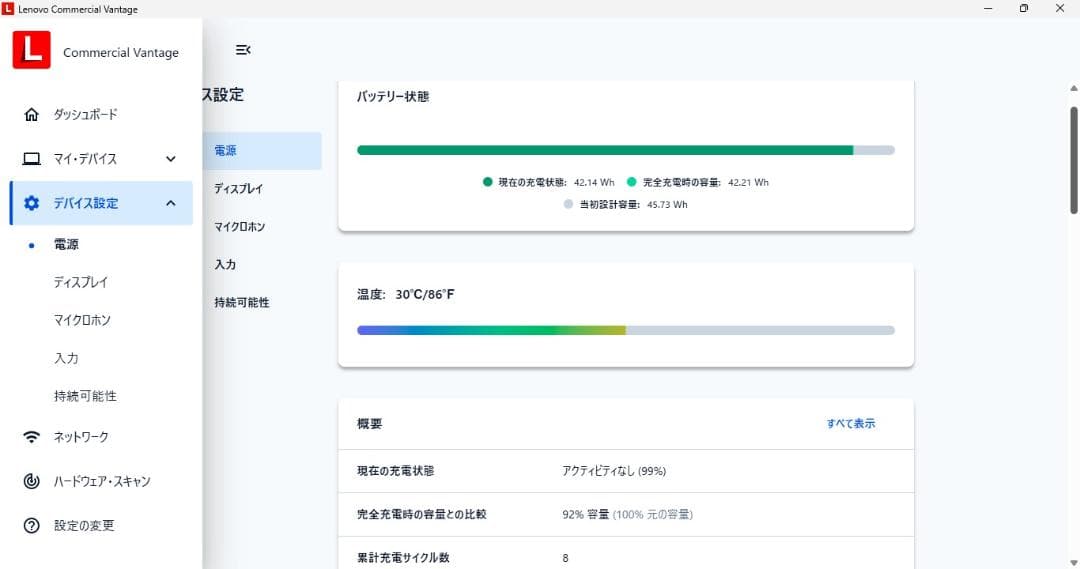This screenshot has height=569, width=1080.
Task: Select マイクロホン under デバイス設定 in sidebar
Action: (82, 320)
